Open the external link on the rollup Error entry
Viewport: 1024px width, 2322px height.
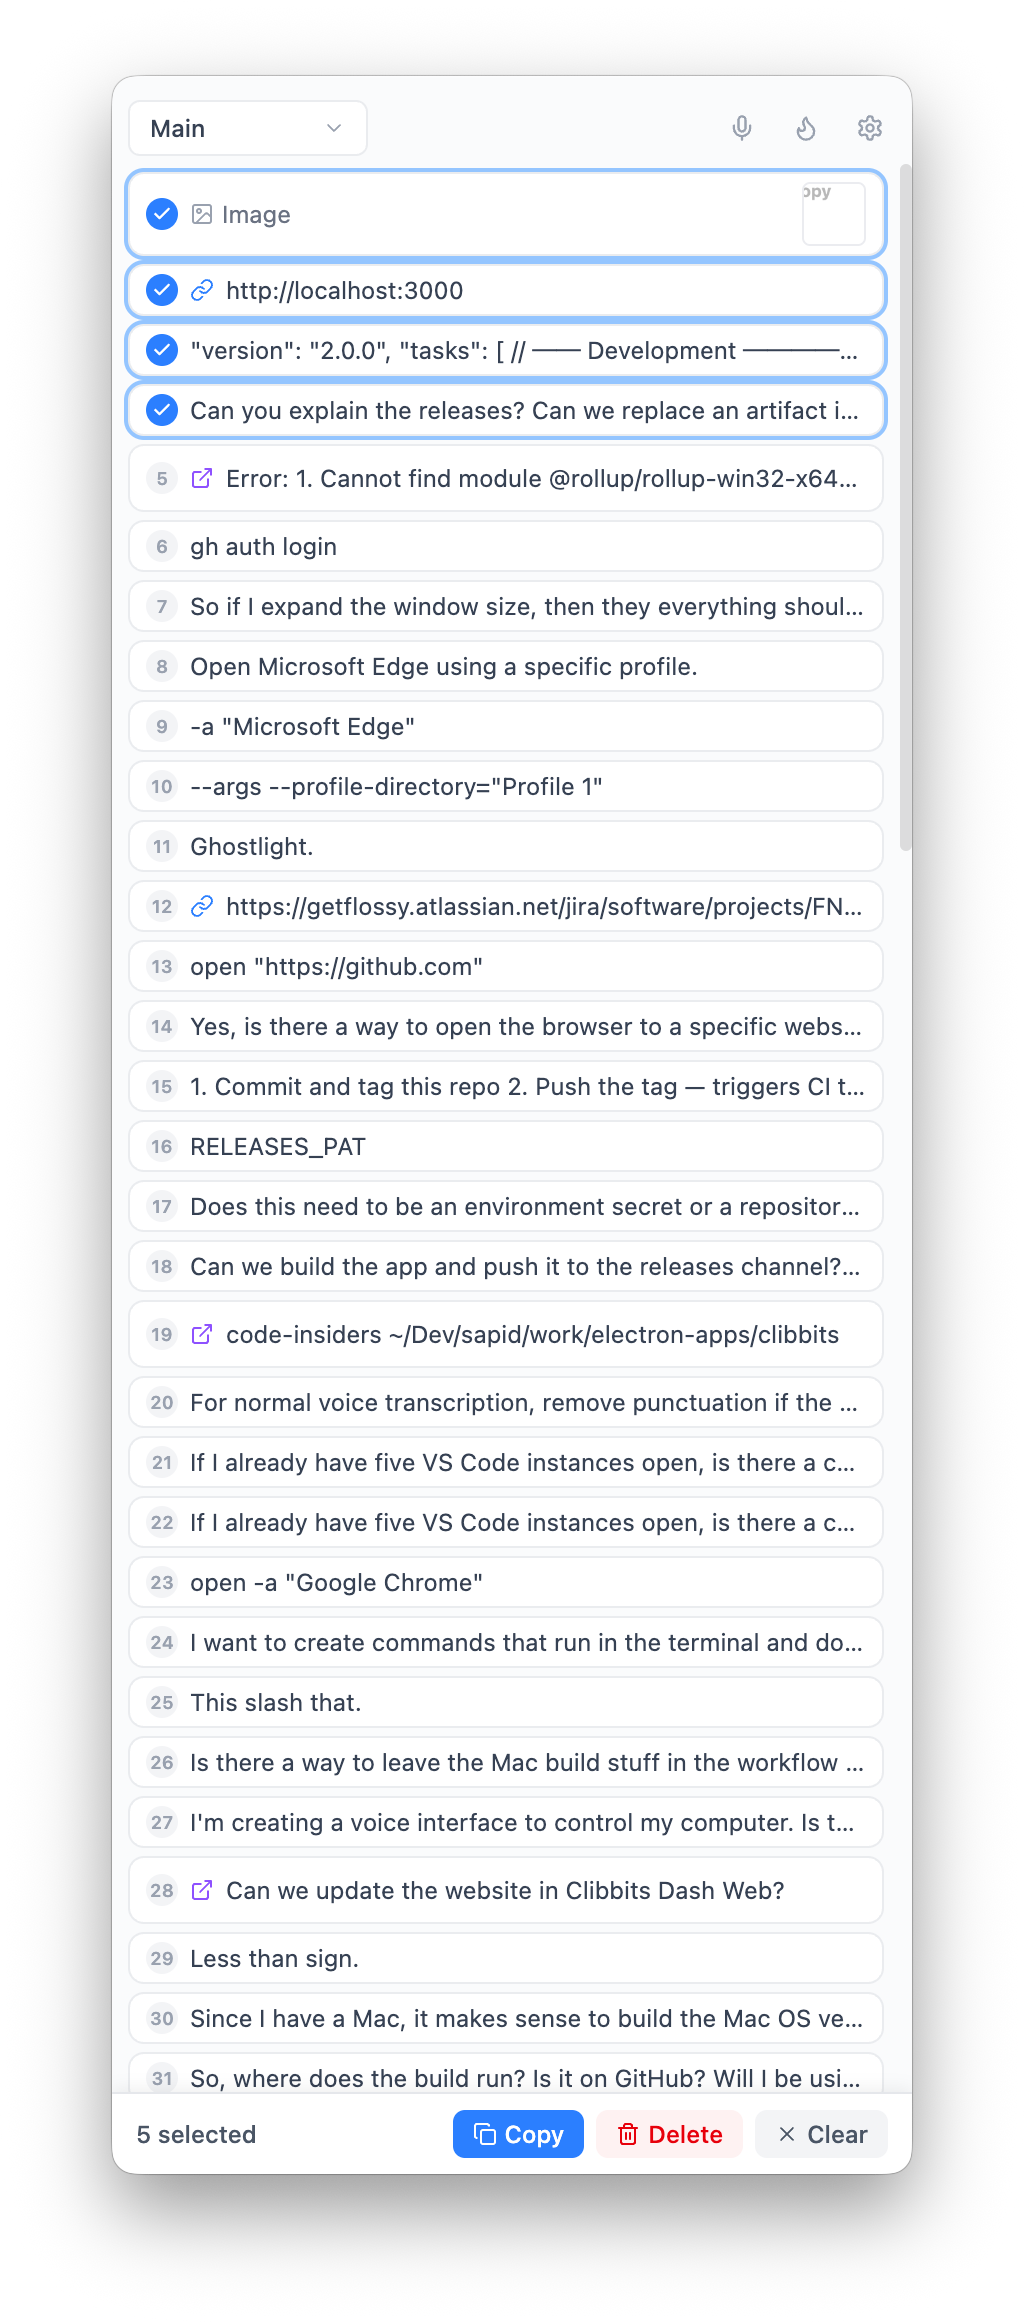click(x=203, y=478)
